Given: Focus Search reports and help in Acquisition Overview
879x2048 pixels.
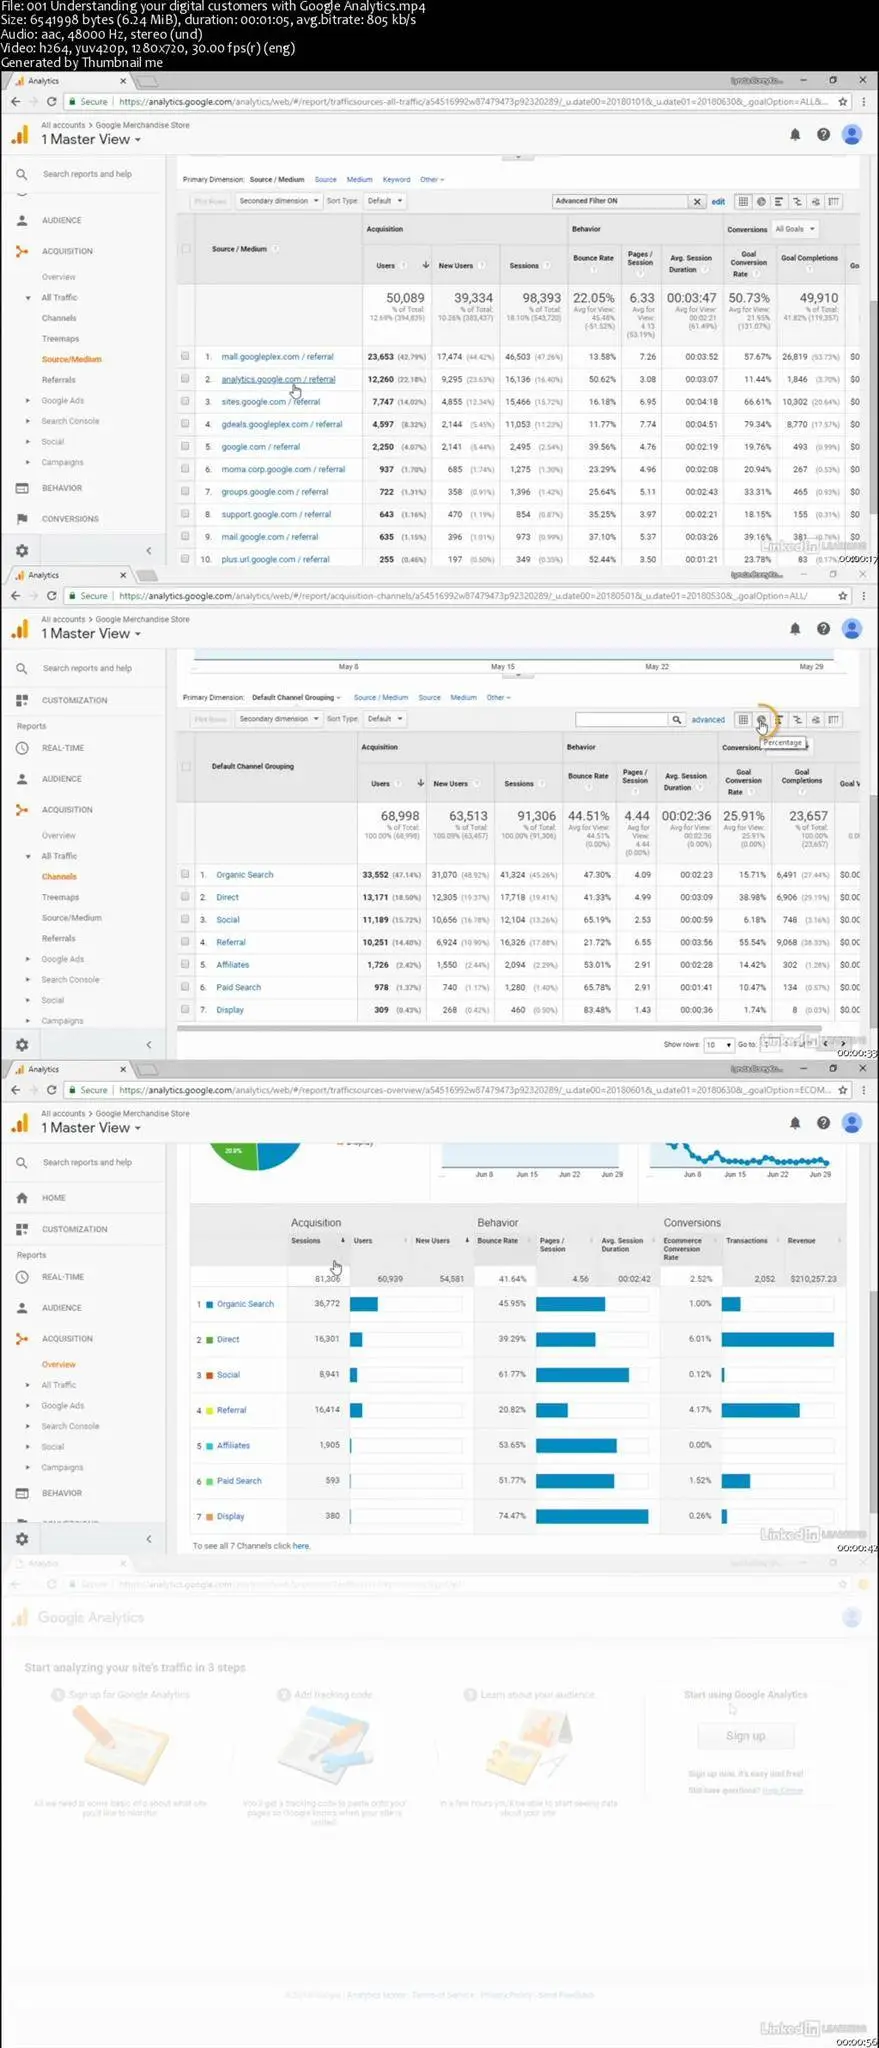Looking at the screenshot, I should click(x=87, y=1162).
